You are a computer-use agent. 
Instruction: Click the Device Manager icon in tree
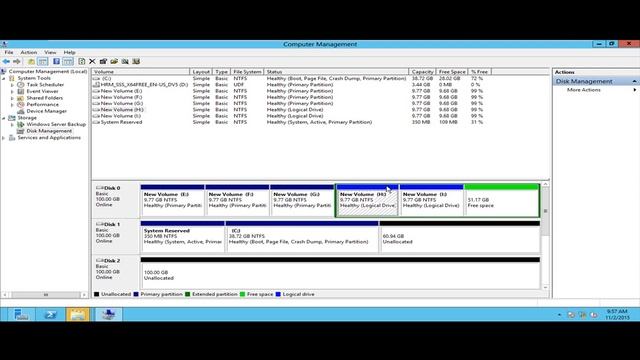pos(21,111)
